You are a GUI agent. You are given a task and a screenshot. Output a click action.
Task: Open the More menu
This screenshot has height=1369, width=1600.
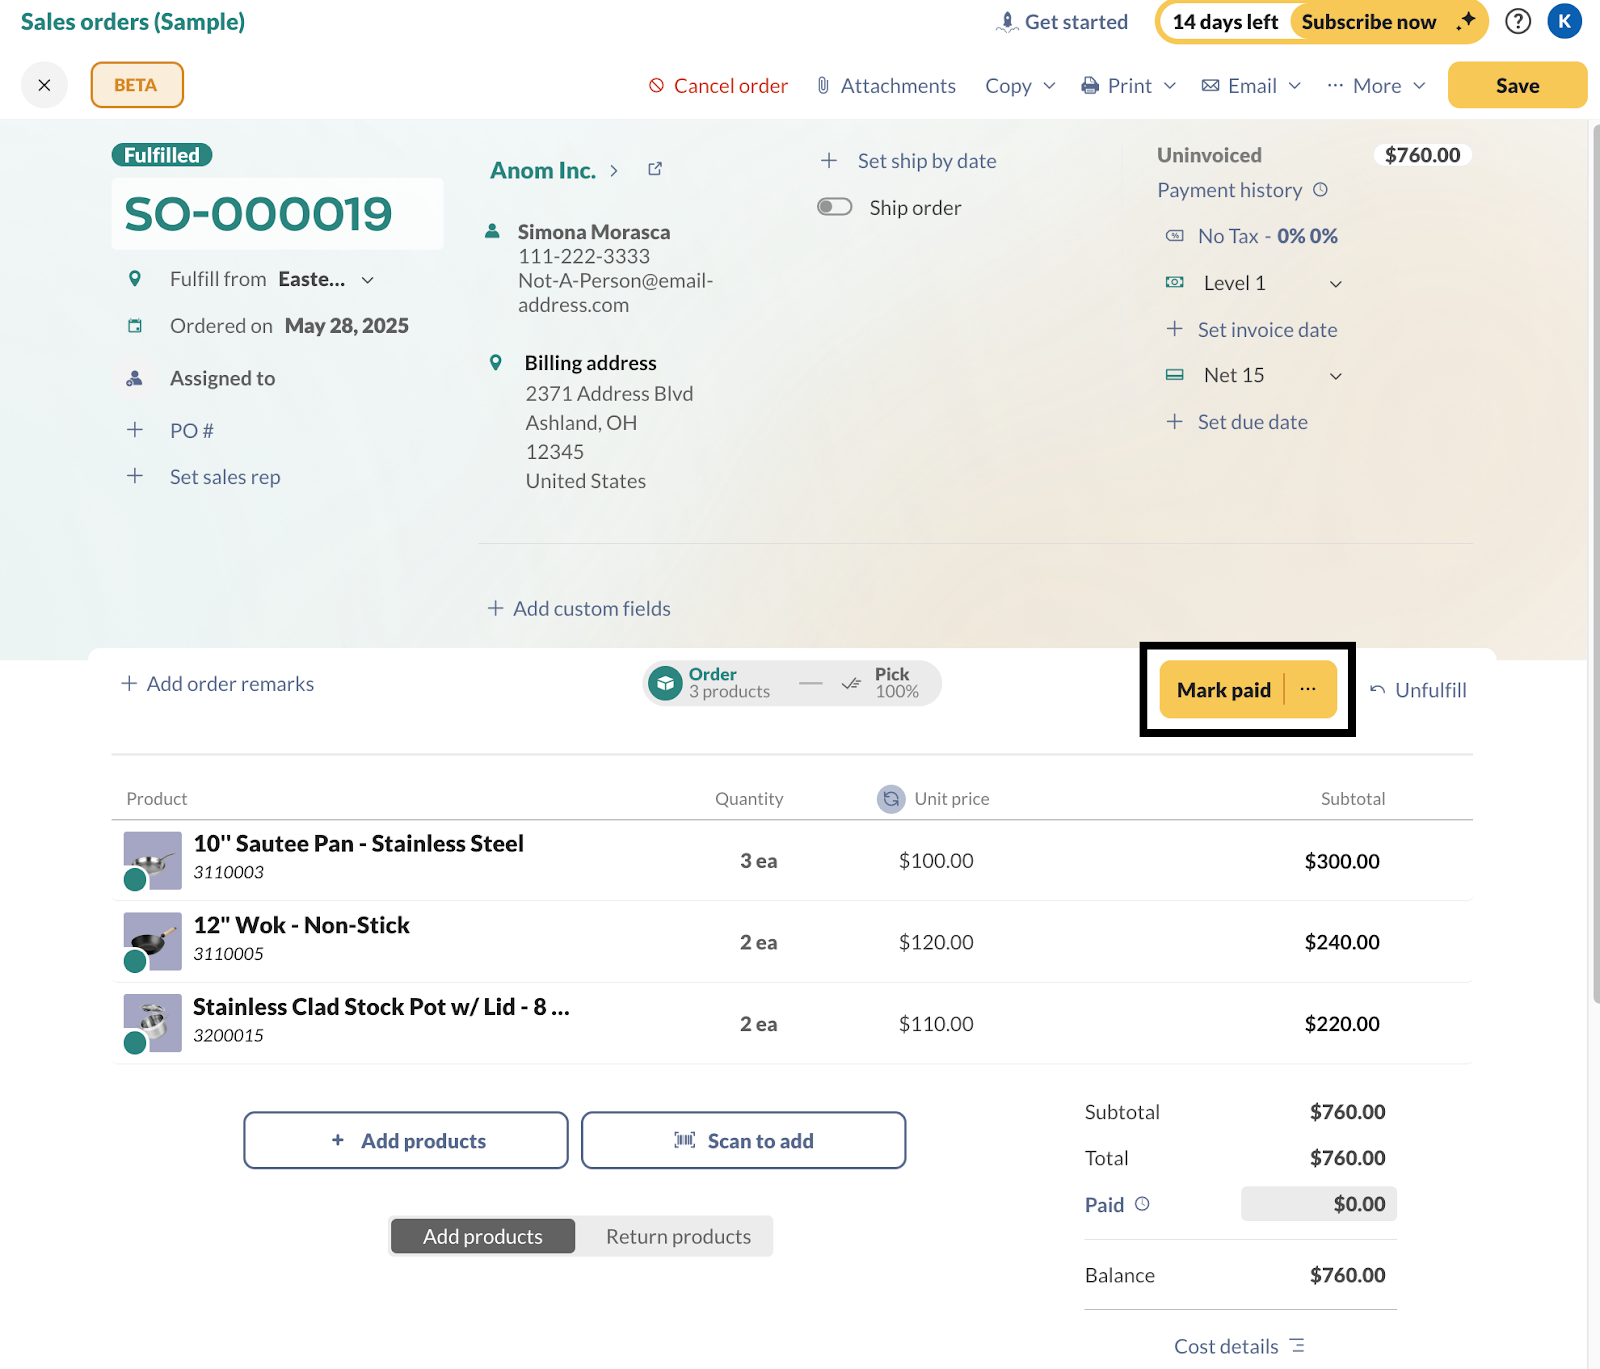[1376, 86]
